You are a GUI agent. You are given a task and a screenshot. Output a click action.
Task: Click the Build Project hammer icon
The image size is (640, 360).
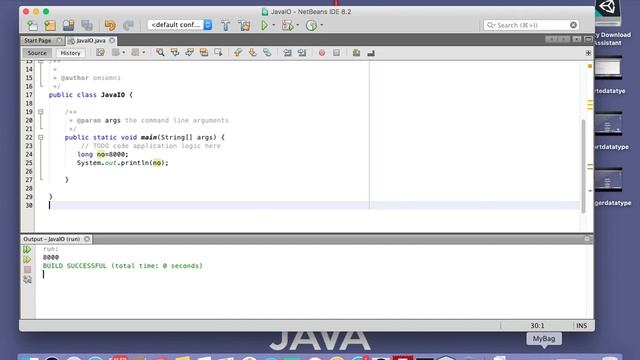click(225, 25)
